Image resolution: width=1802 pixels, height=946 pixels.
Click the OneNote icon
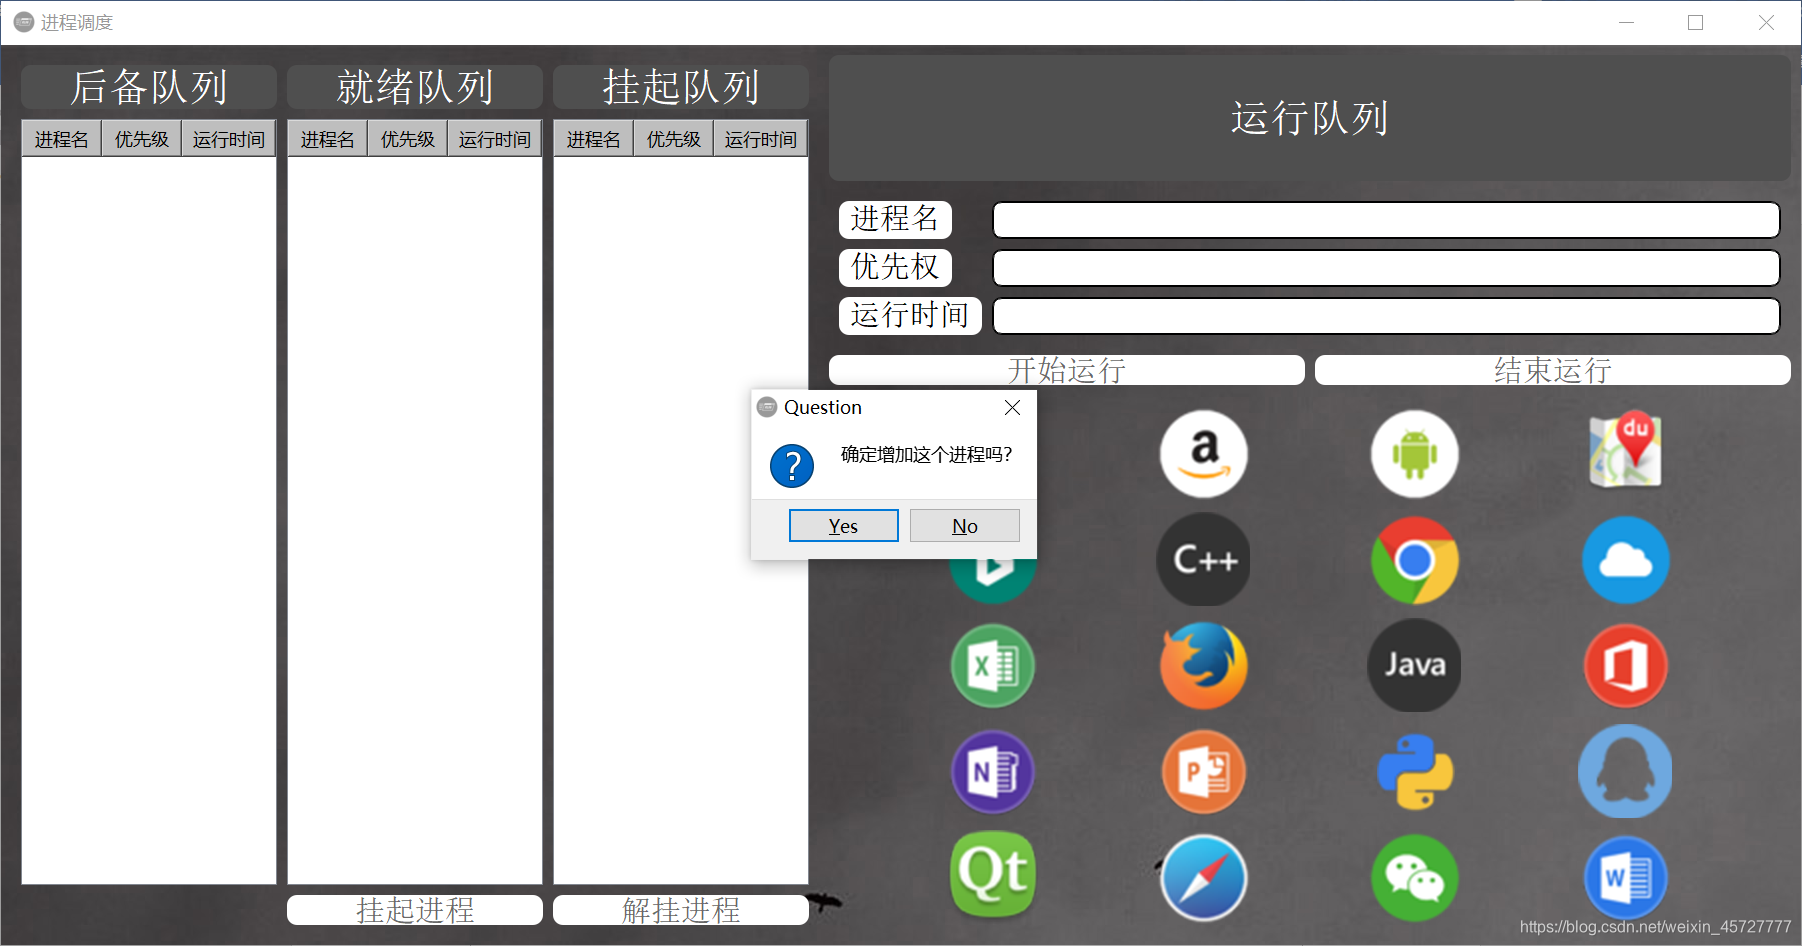[x=993, y=772]
